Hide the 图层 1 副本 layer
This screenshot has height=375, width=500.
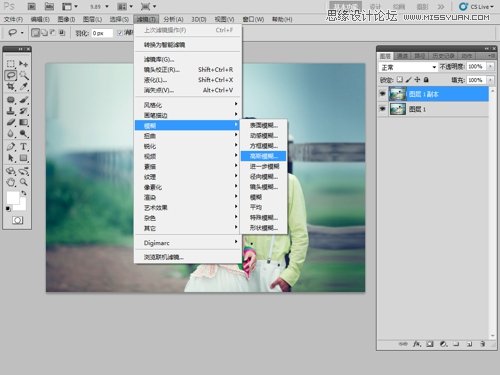click(x=383, y=94)
